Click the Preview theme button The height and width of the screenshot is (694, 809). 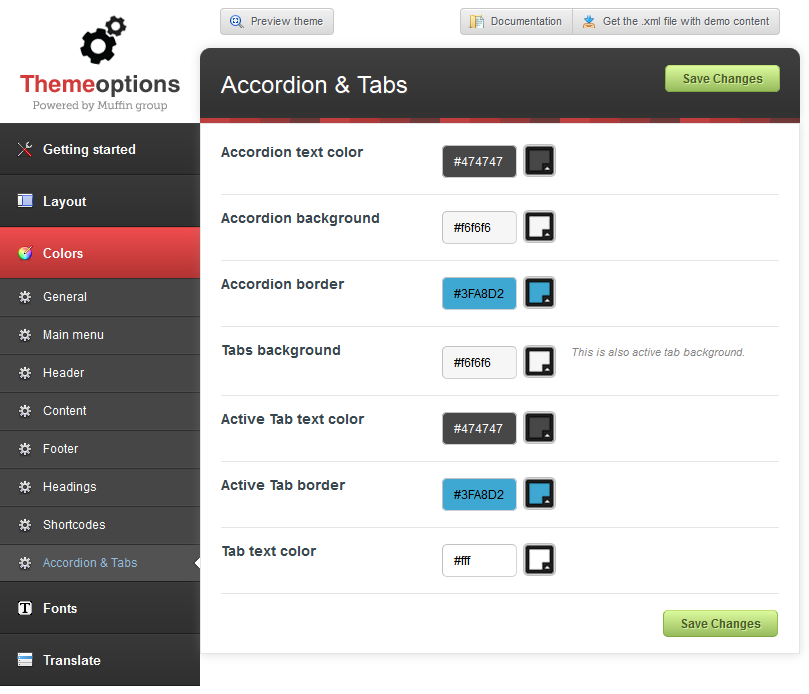point(277,21)
